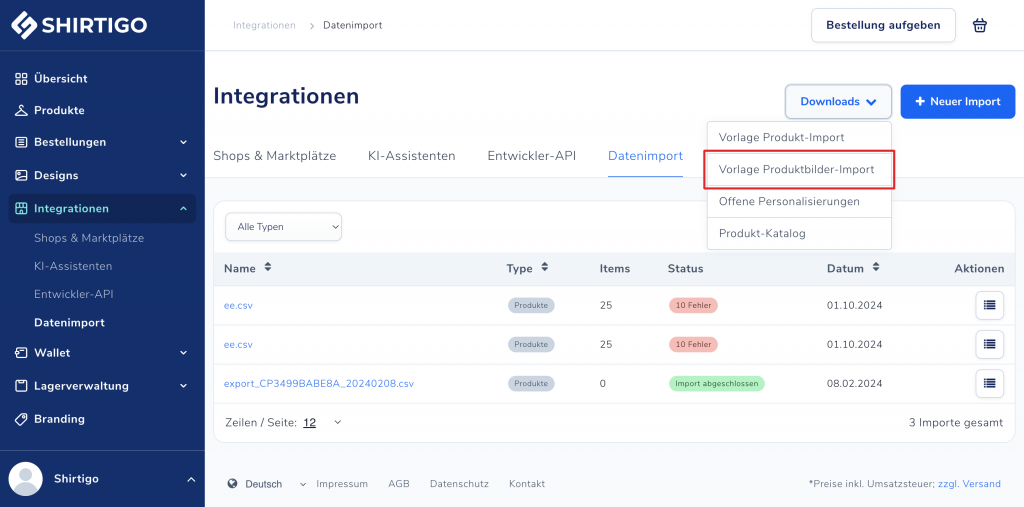1024x507 pixels.
Task: Click the Integrationen store icon
Action: coord(22,208)
